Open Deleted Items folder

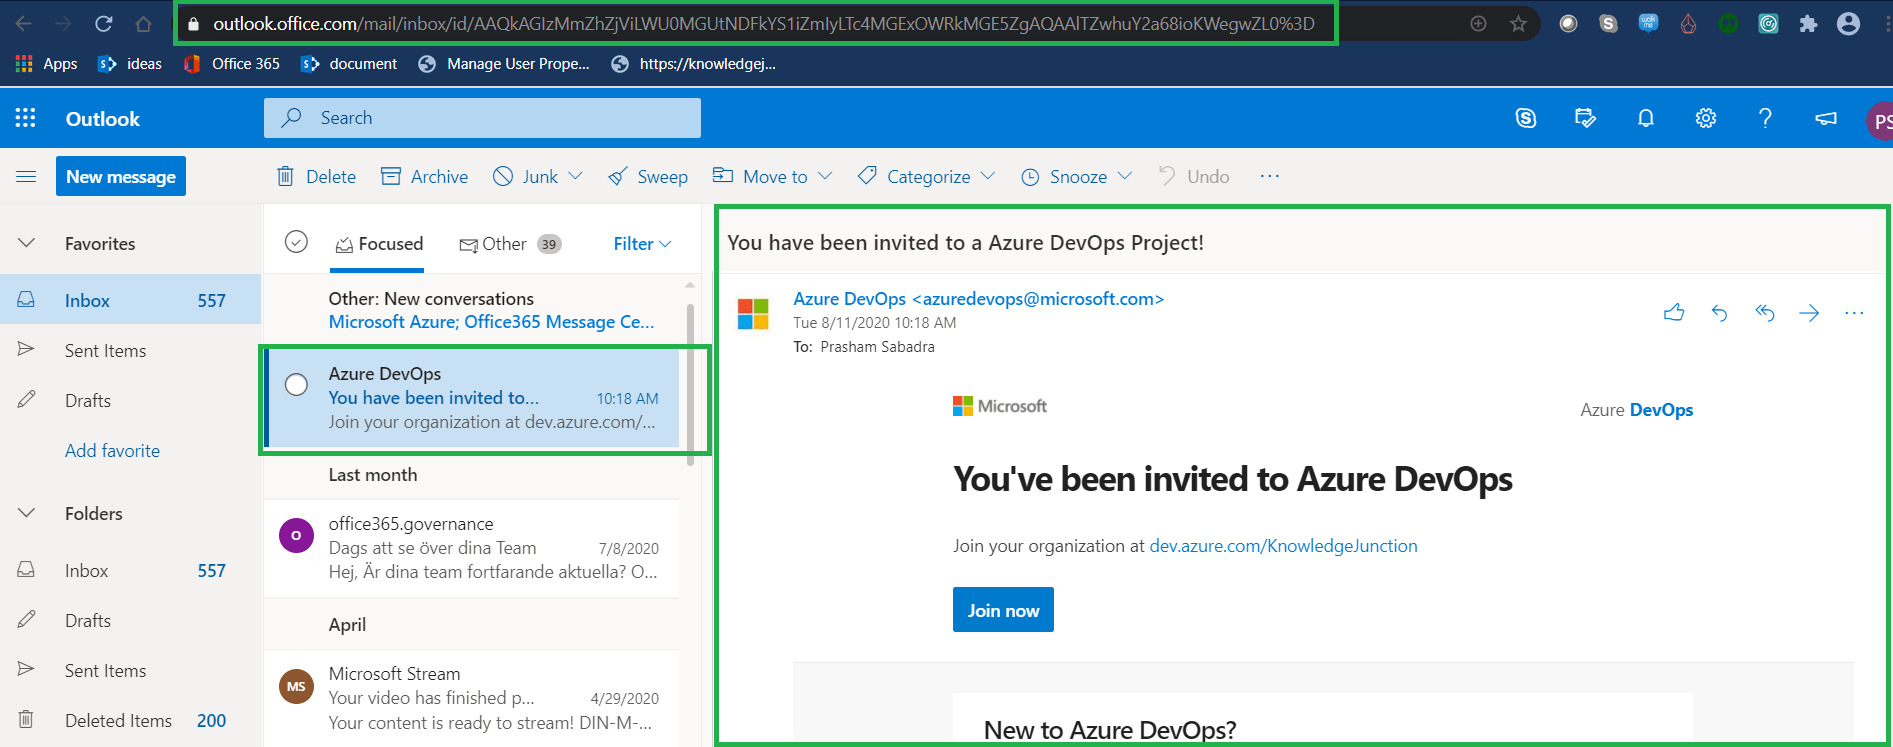(x=130, y=720)
